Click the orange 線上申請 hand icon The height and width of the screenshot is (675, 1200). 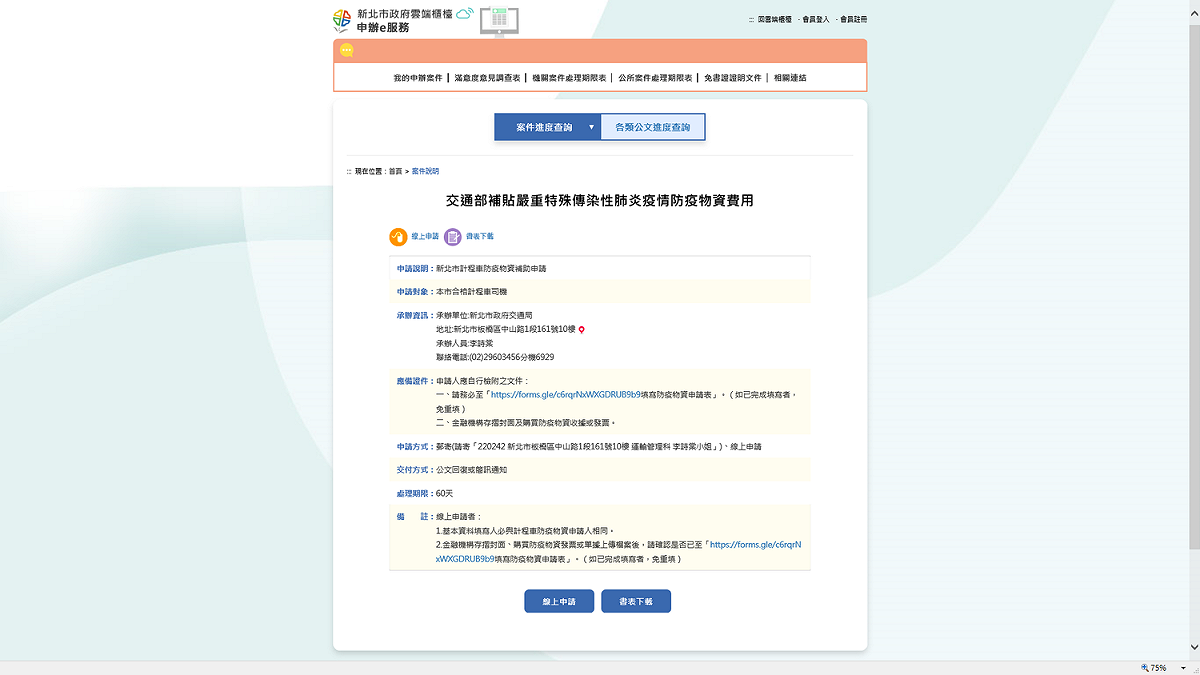click(398, 237)
